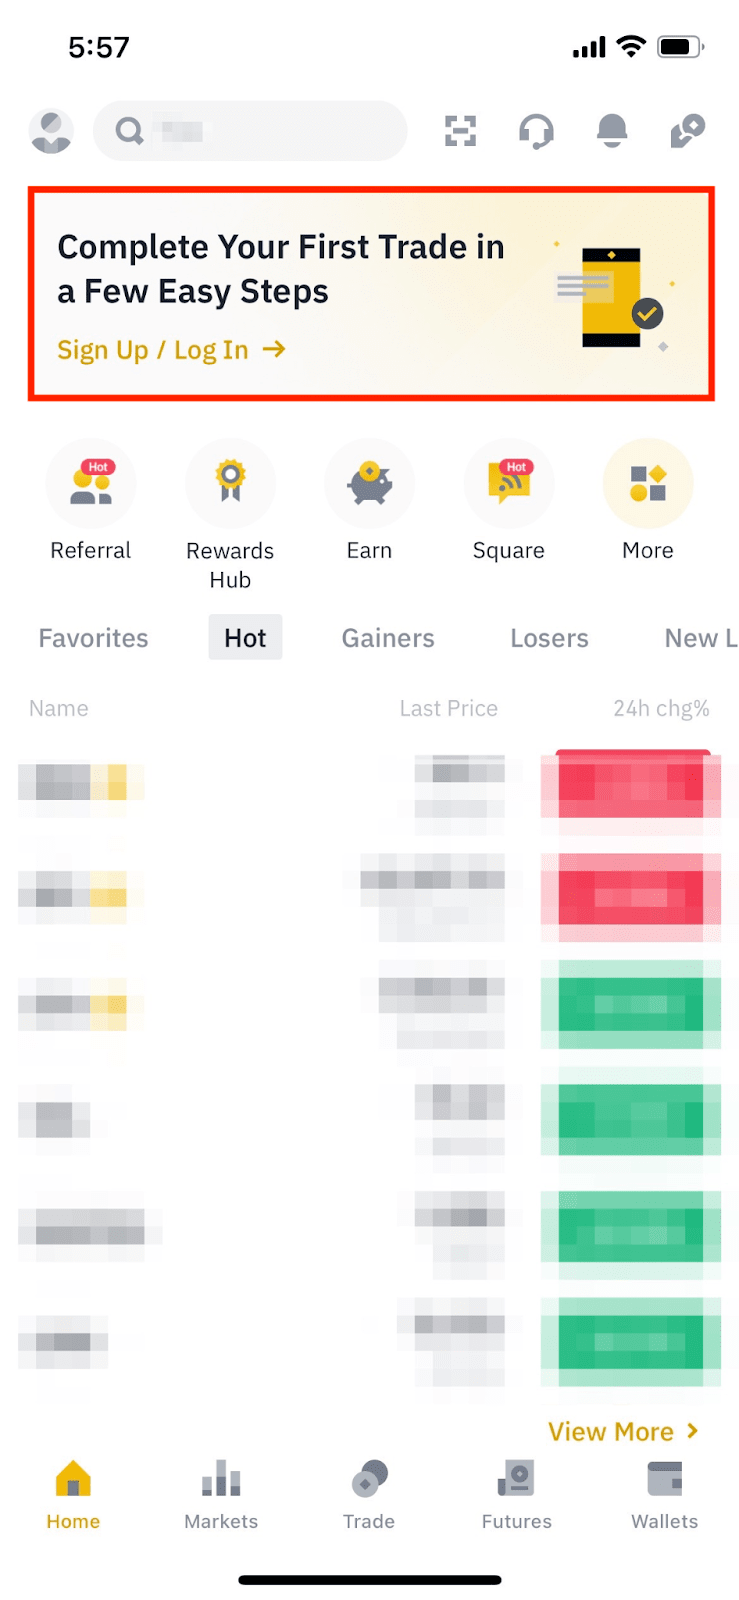This screenshot has width=739, height=1600.
Task: Open Earn via the piggy bank icon
Action: coord(369,483)
